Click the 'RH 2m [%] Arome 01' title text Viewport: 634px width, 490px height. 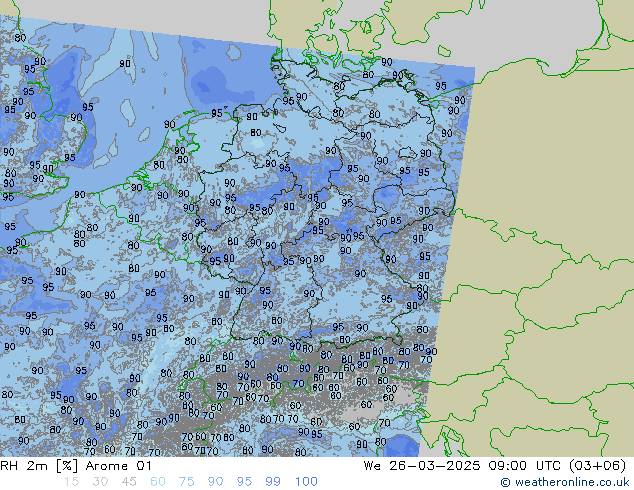(76, 466)
